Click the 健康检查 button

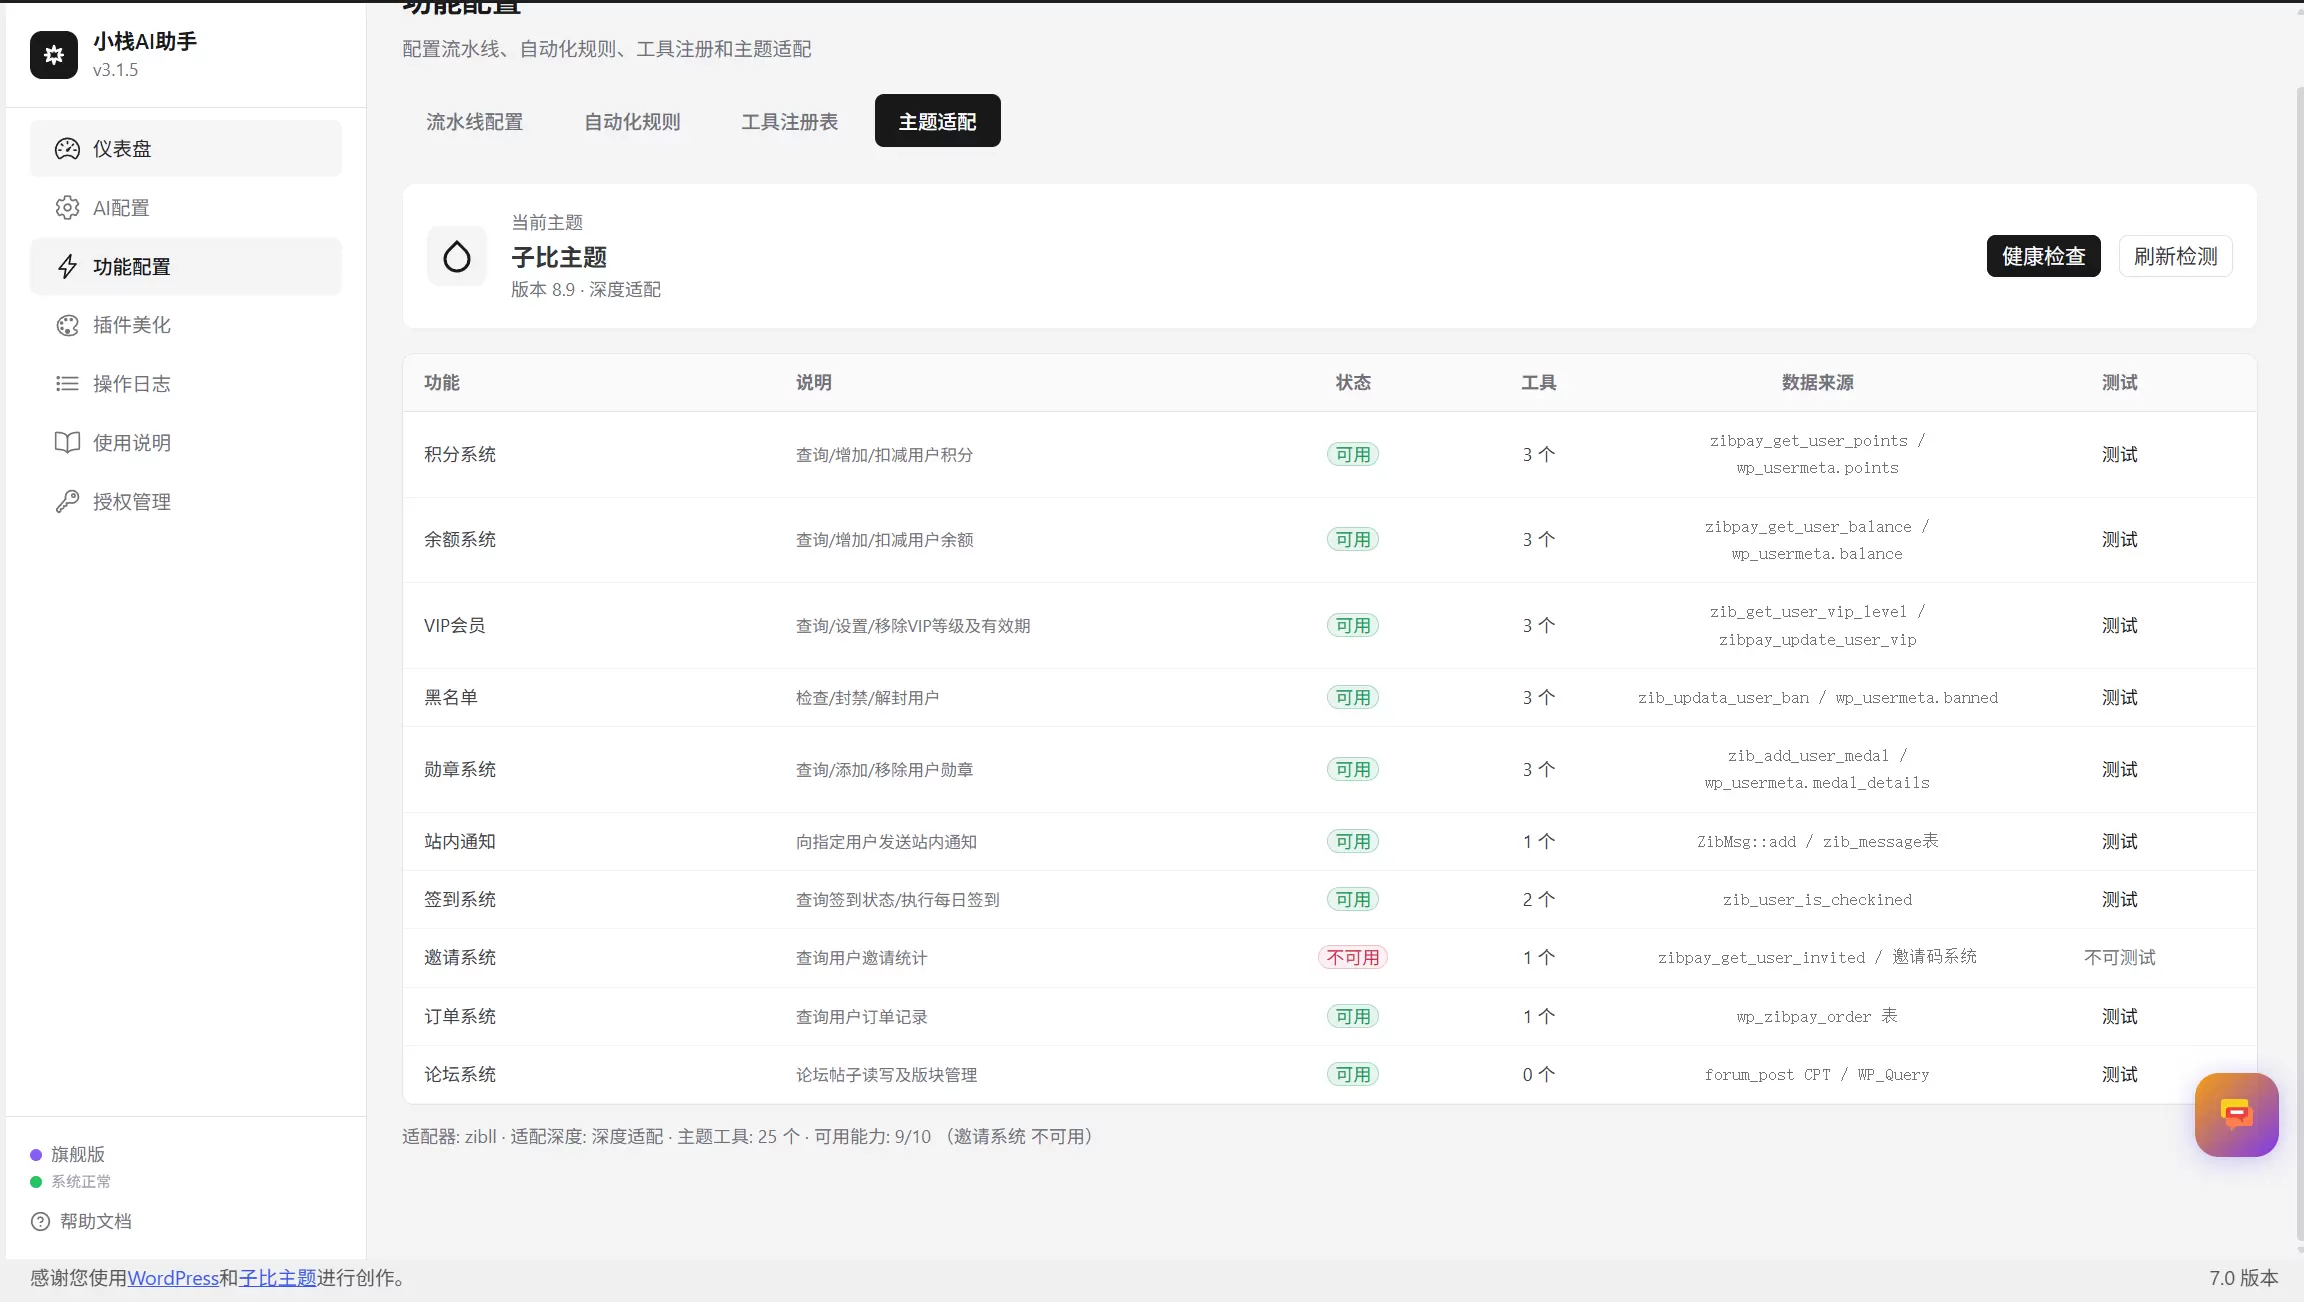[x=2043, y=256]
